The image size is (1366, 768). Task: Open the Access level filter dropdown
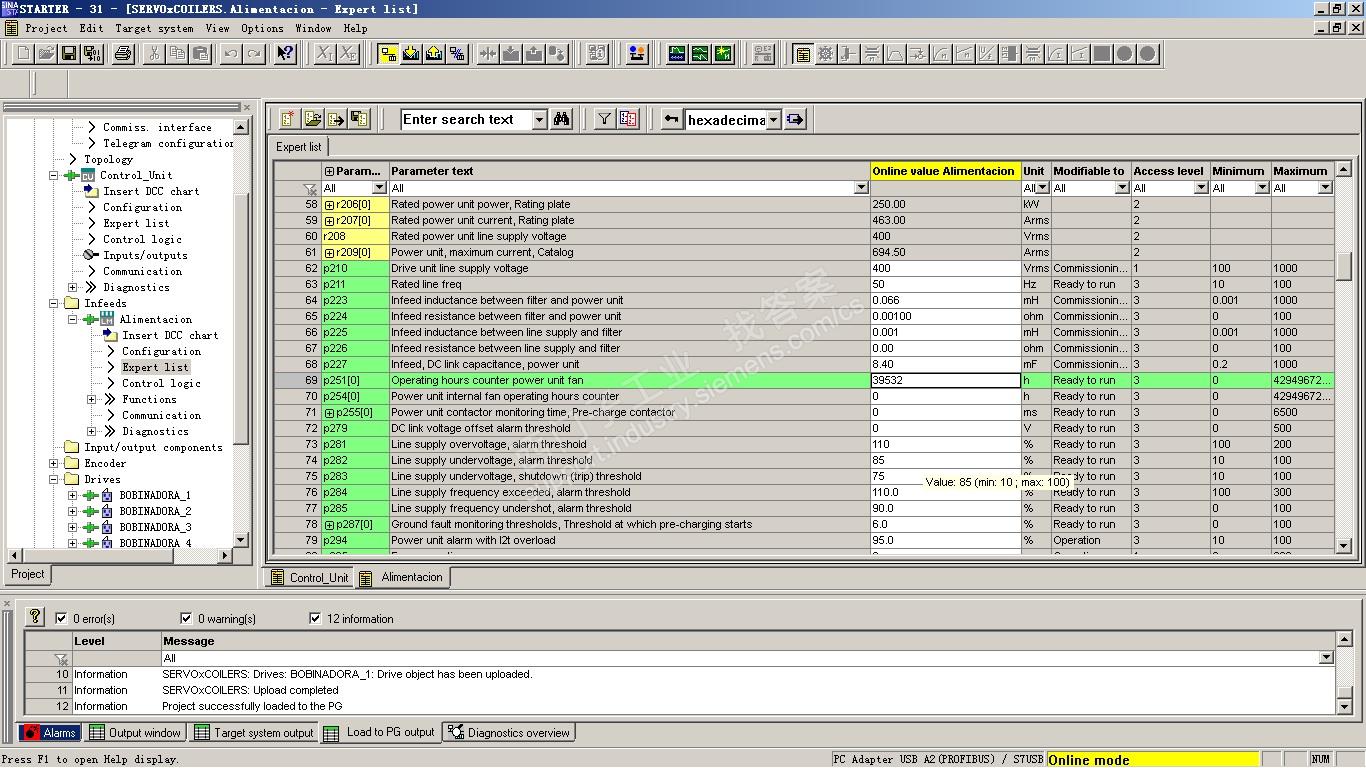click(1201, 188)
